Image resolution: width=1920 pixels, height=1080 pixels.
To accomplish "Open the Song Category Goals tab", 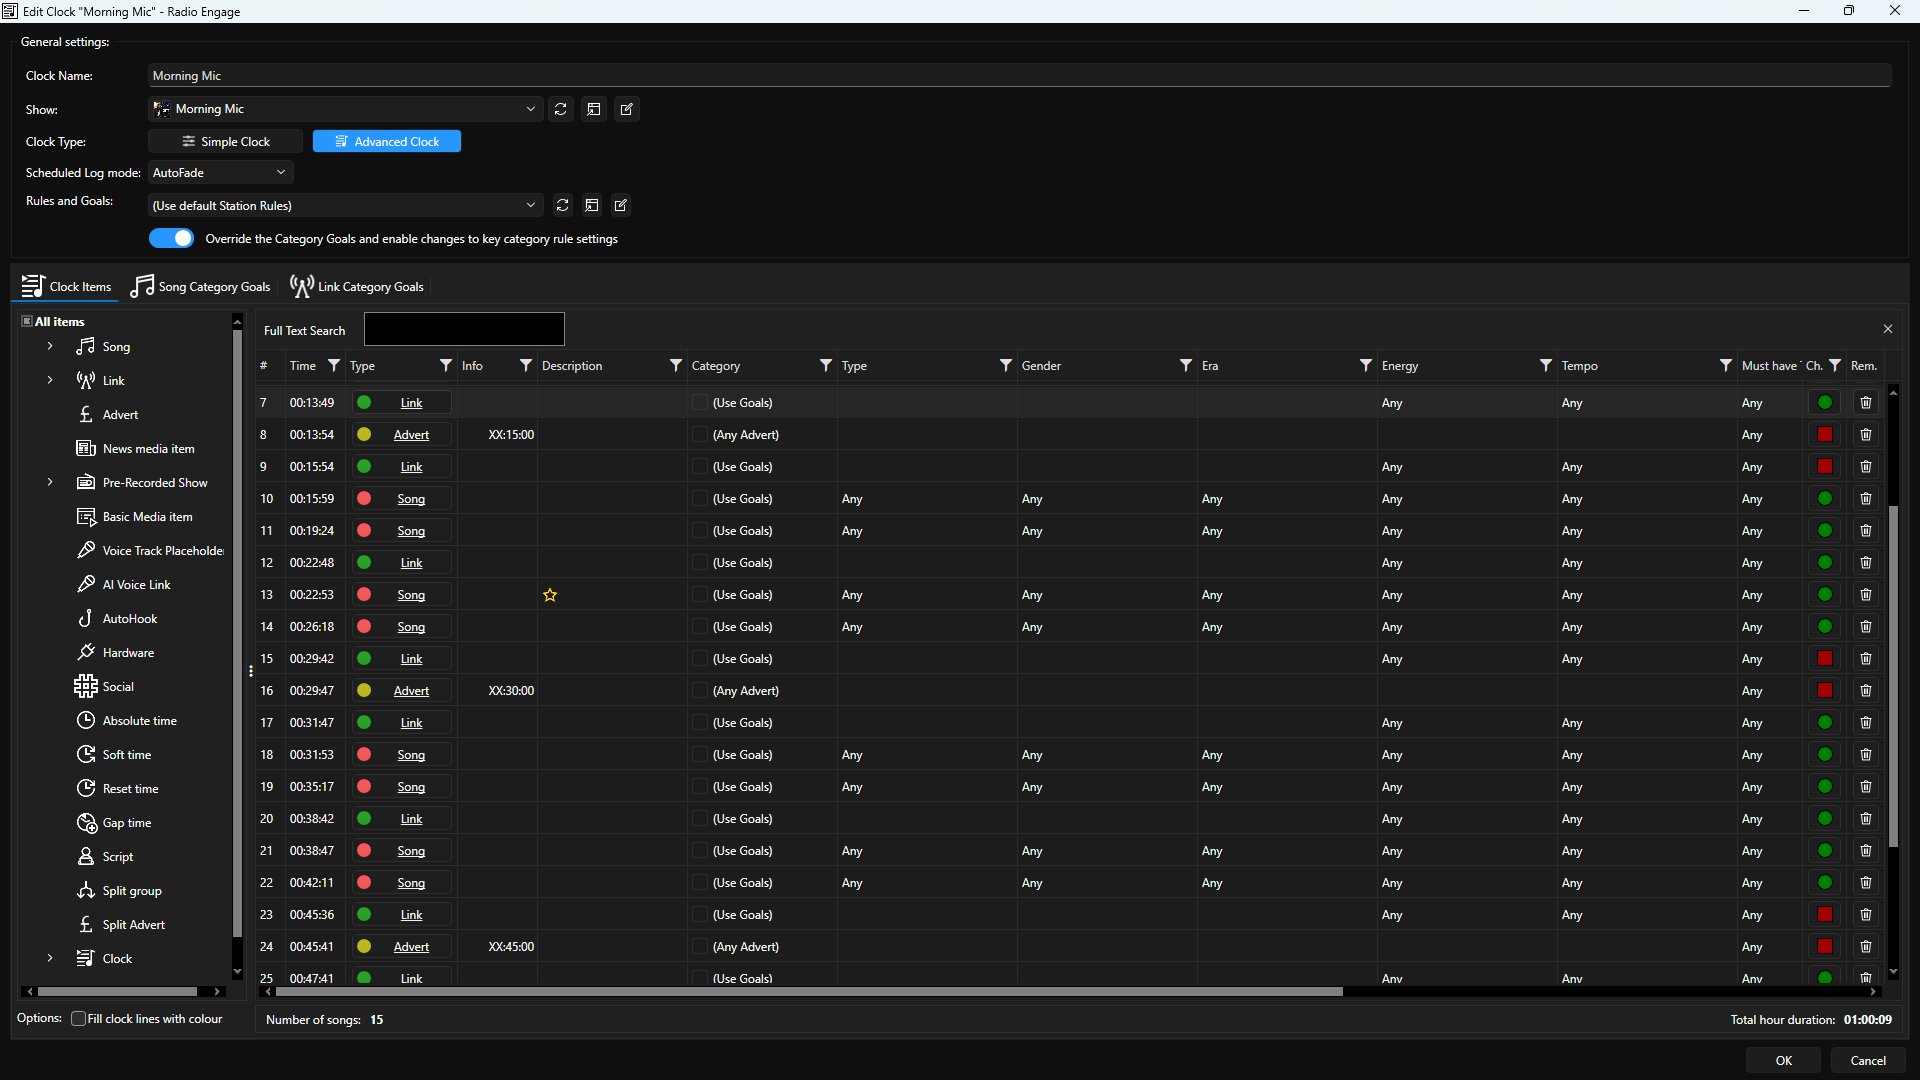I will [200, 286].
